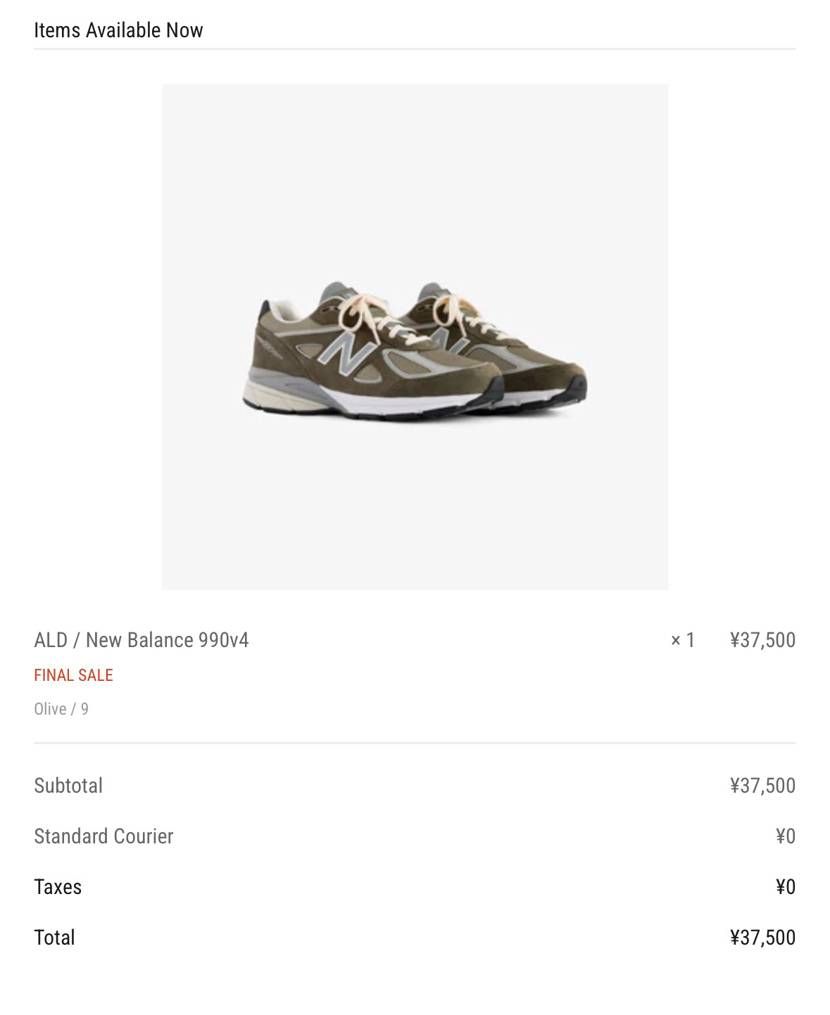Image resolution: width=830 pixels, height=1015 pixels.
Task: Click the Taxes label
Action: [x=58, y=887]
